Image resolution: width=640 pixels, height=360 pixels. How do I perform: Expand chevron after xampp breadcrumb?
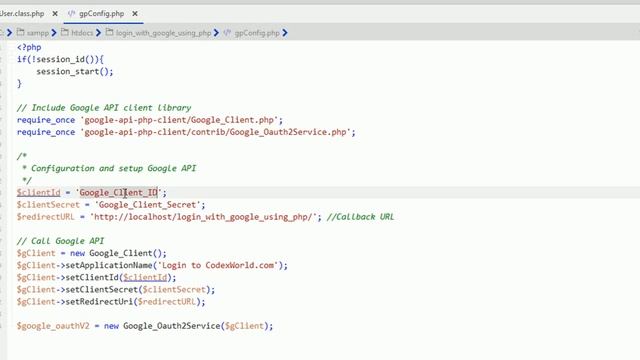click(x=54, y=33)
